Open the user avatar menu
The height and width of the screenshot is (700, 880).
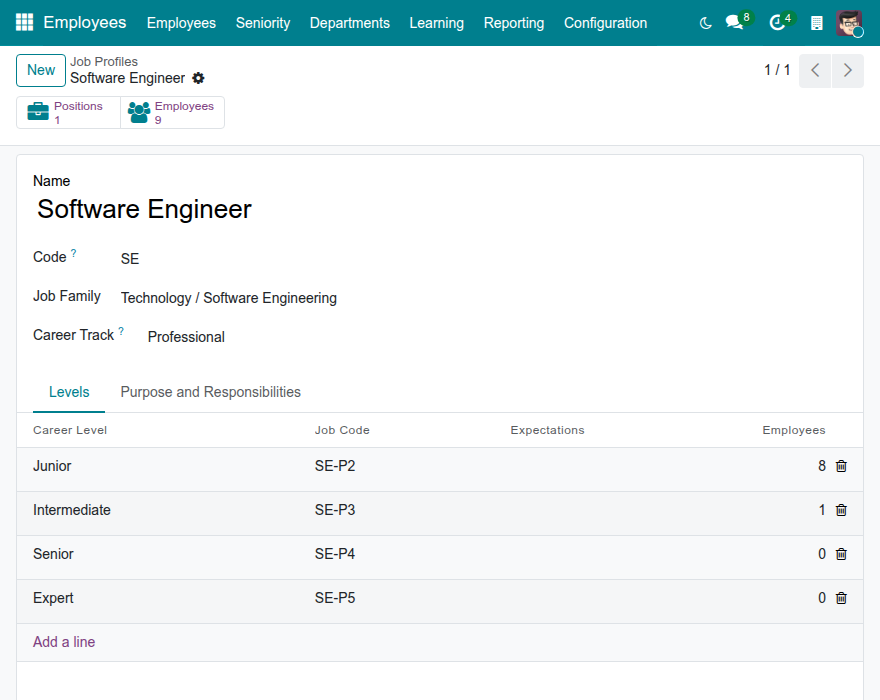tap(849, 23)
